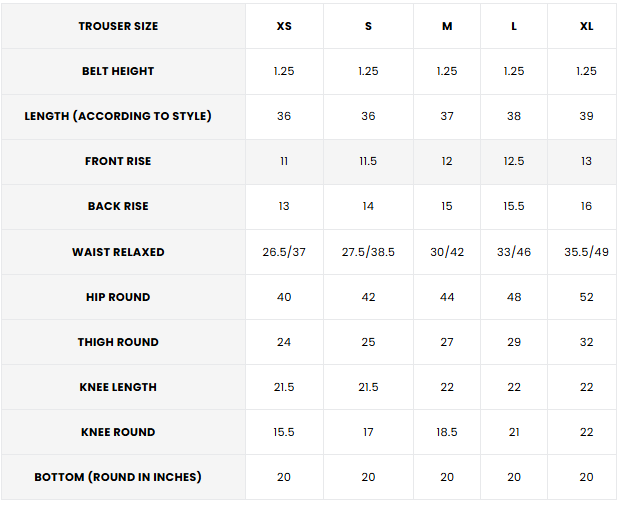Select the KNEE LENGTH row label
This screenshot has height=506, width=622.
pos(118,387)
